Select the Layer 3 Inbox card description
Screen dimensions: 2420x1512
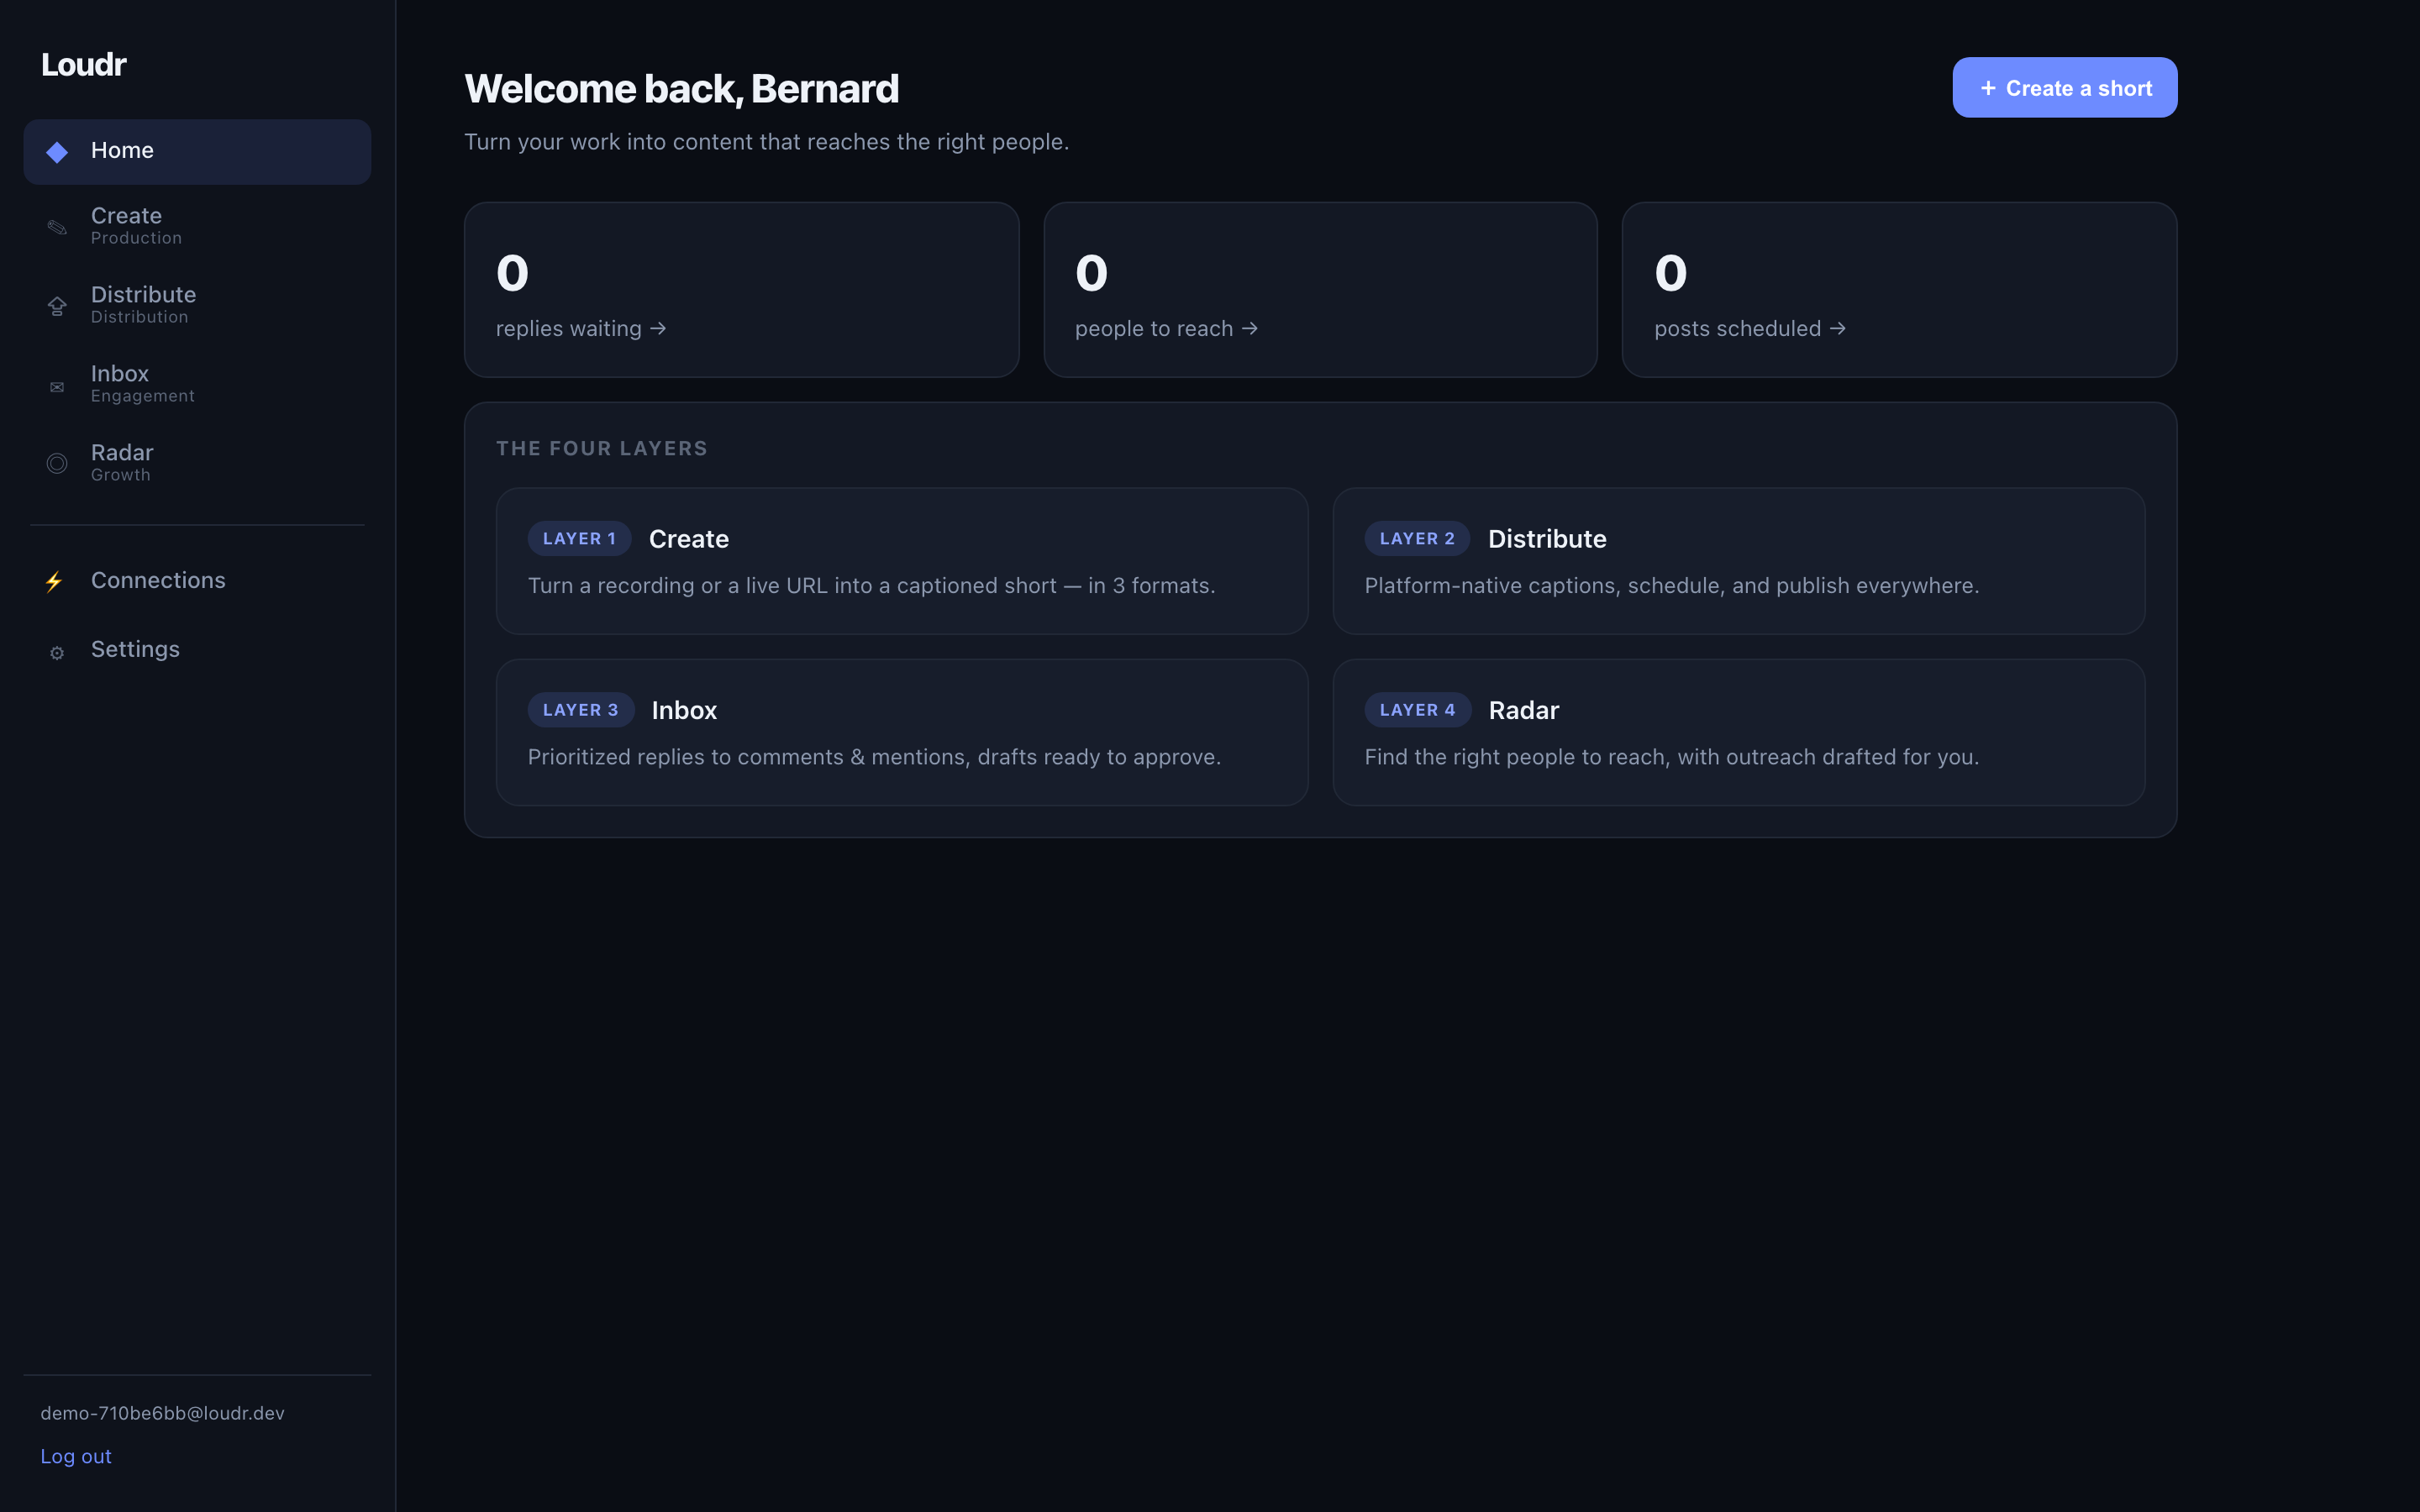[x=874, y=757]
